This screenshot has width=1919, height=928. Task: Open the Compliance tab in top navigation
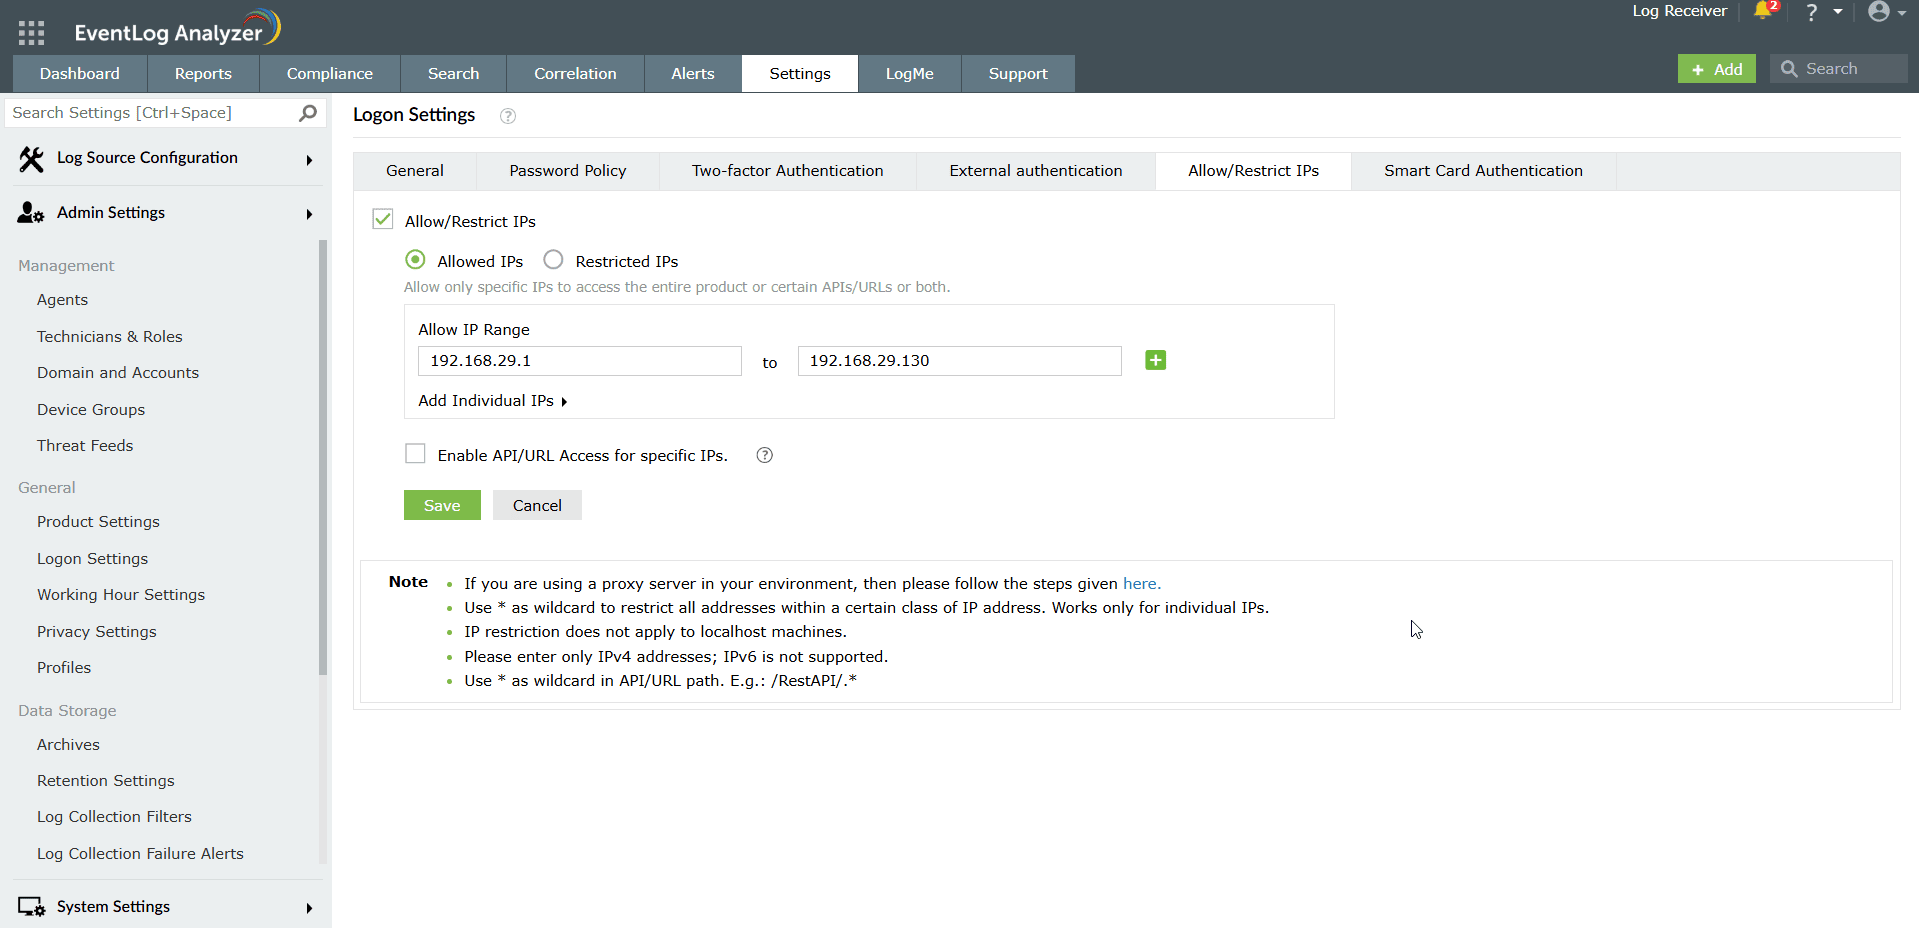pos(329,74)
